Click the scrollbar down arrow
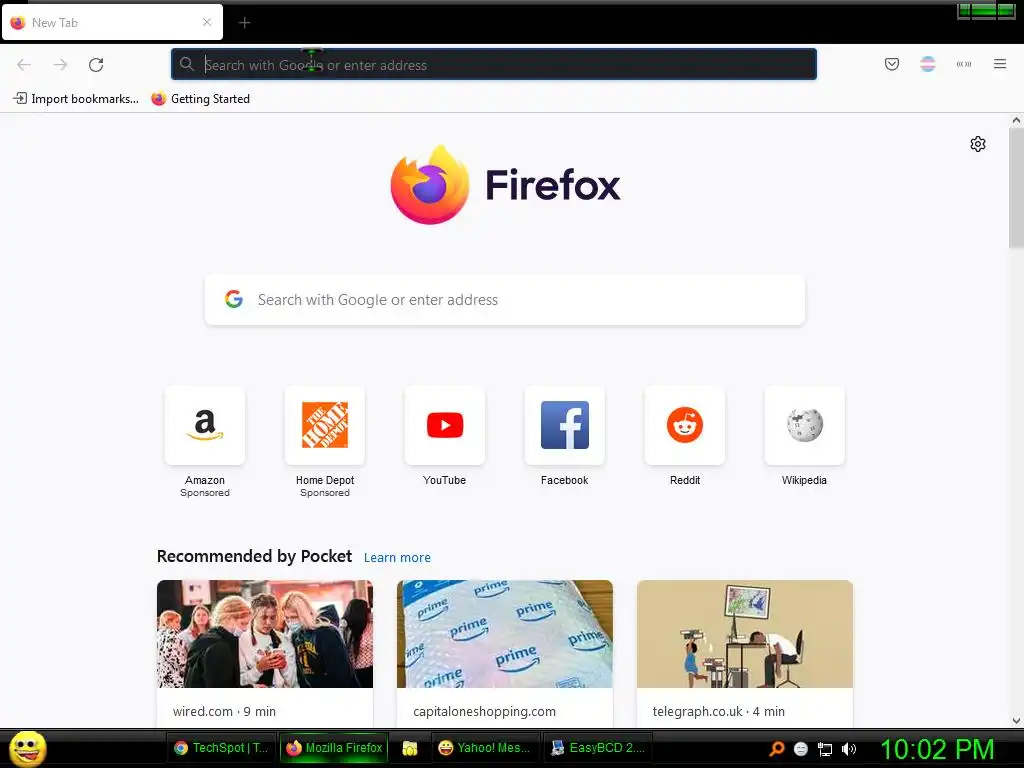Screen dimensions: 1024x768 (1016, 721)
